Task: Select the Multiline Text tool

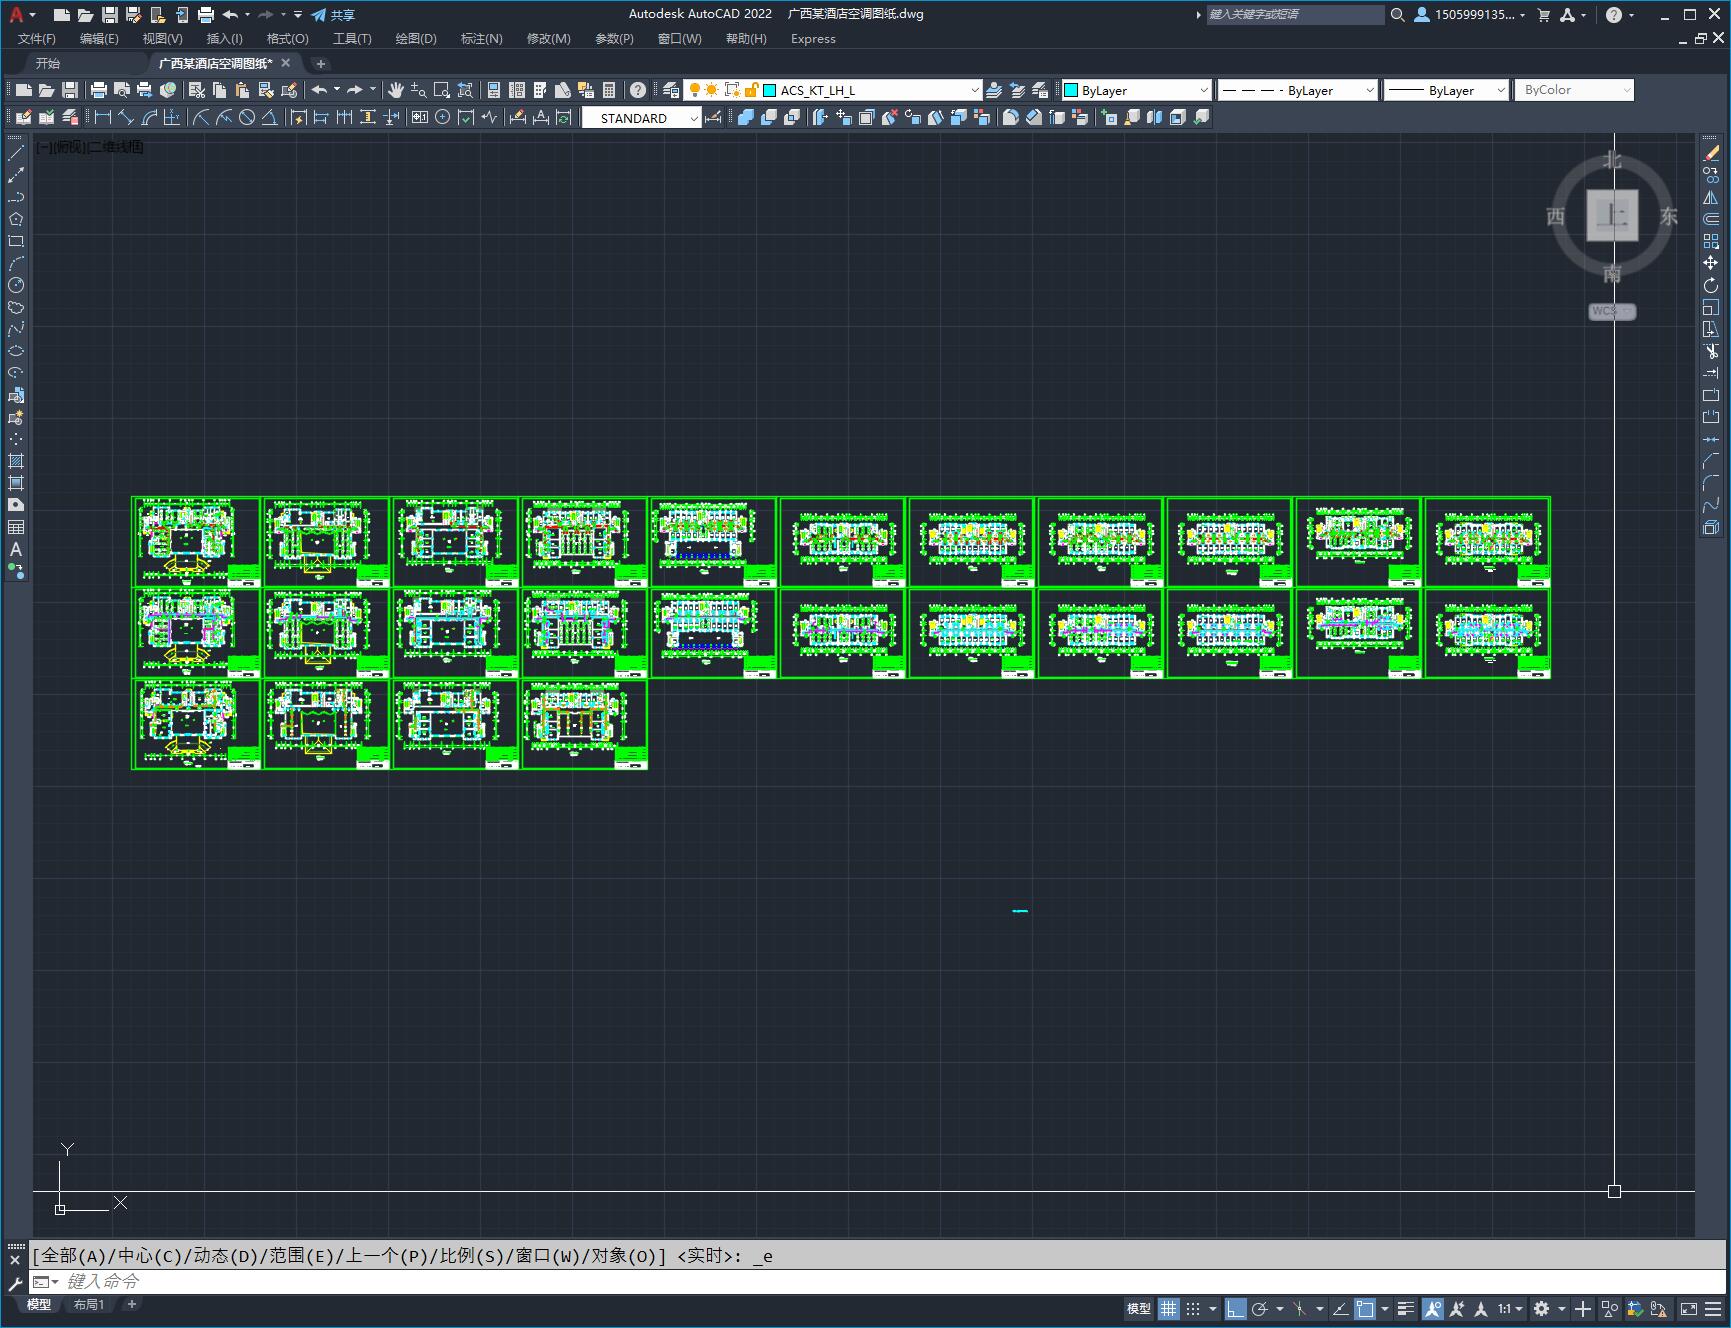Action: (x=16, y=549)
